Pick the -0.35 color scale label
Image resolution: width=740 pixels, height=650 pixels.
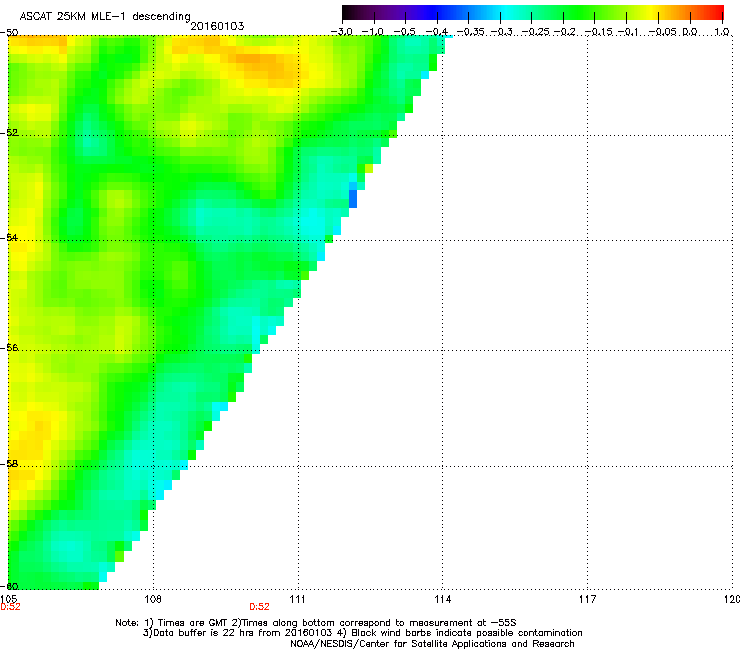471,32
